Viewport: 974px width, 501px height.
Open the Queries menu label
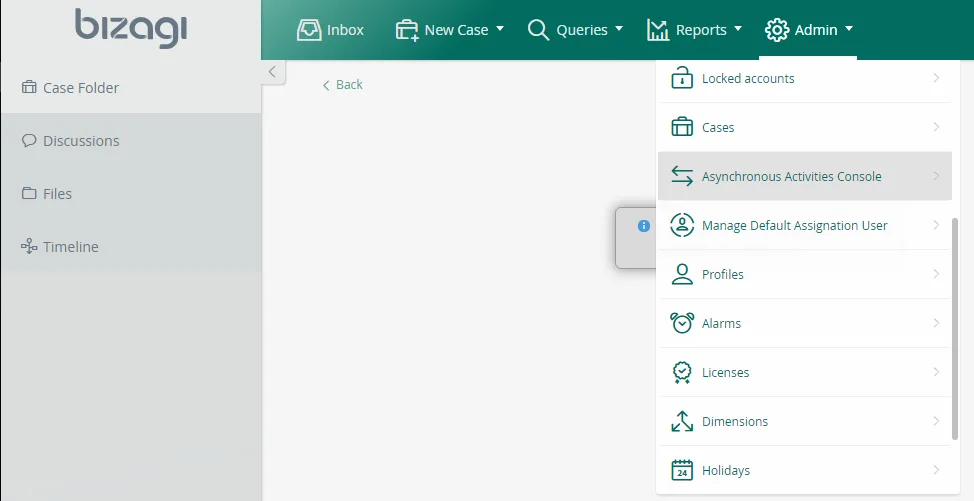click(x=582, y=30)
